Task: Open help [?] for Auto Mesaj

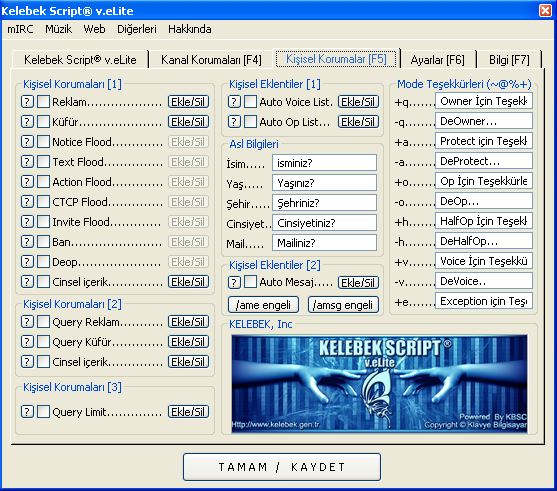Action: [234, 282]
